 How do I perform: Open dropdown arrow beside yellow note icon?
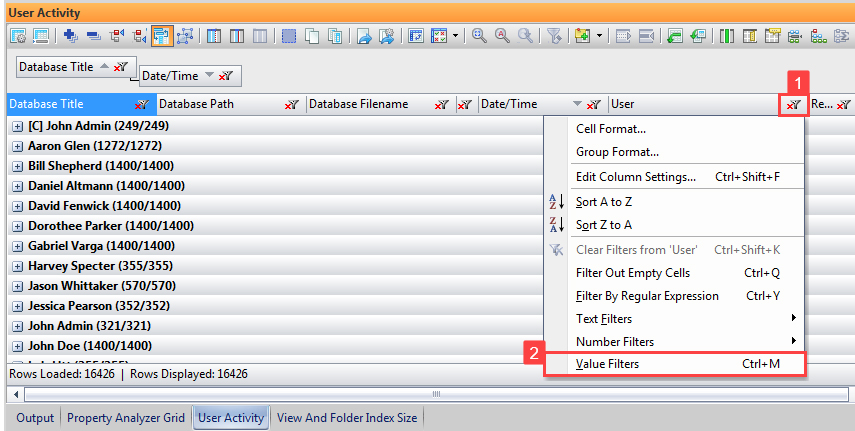(x=599, y=36)
